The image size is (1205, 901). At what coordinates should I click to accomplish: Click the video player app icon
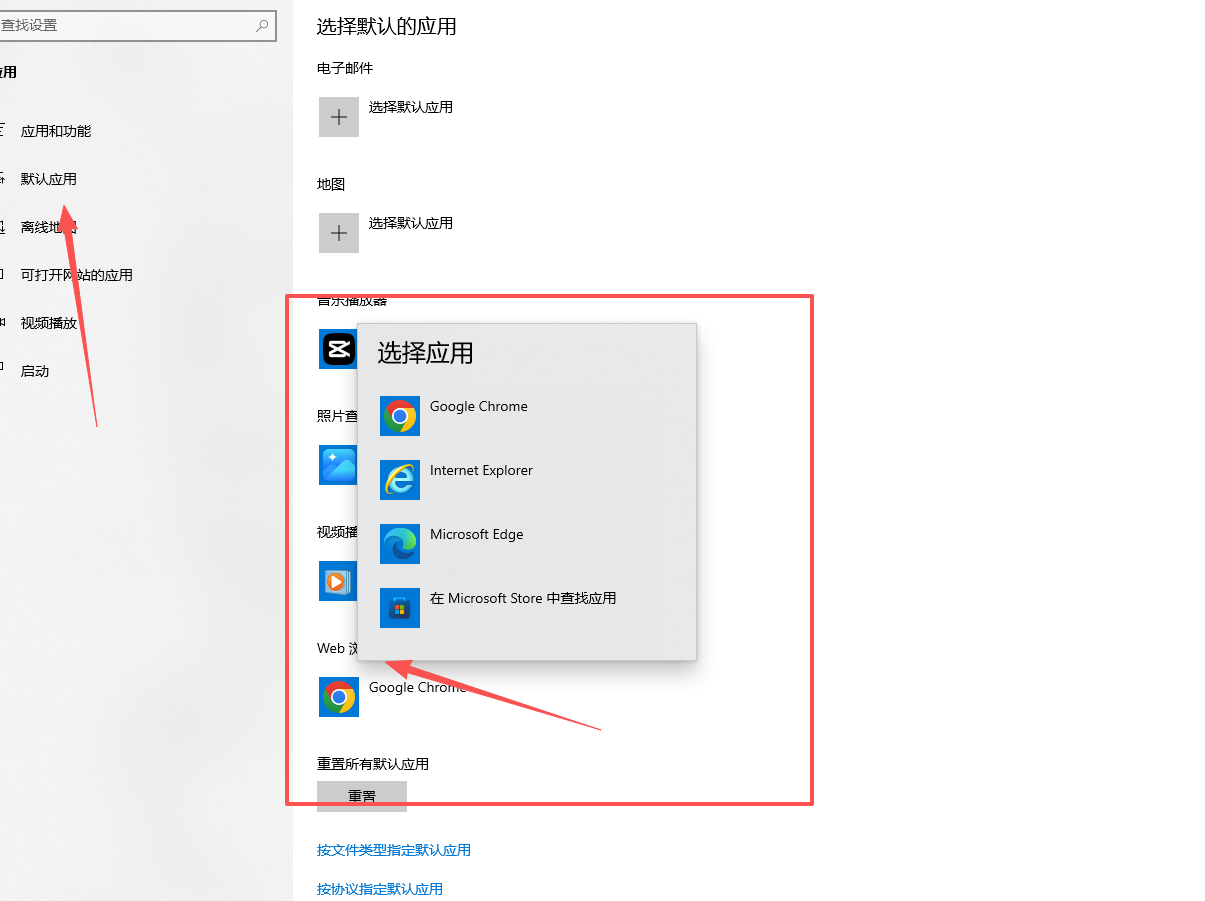[338, 581]
